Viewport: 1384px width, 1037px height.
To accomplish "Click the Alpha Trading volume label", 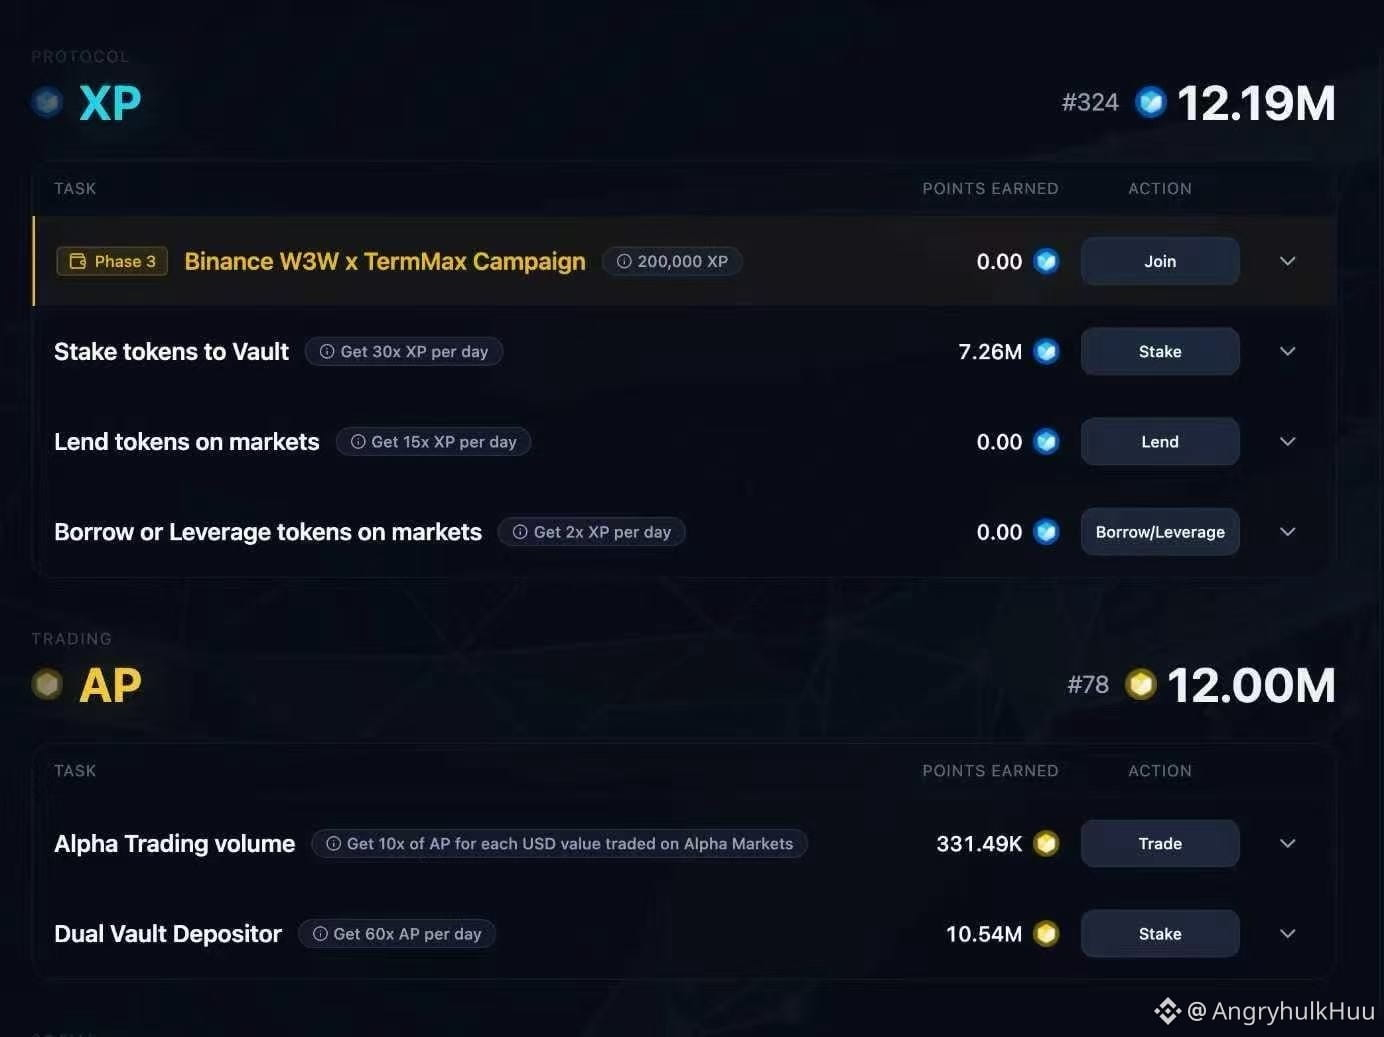I will (175, 843).
